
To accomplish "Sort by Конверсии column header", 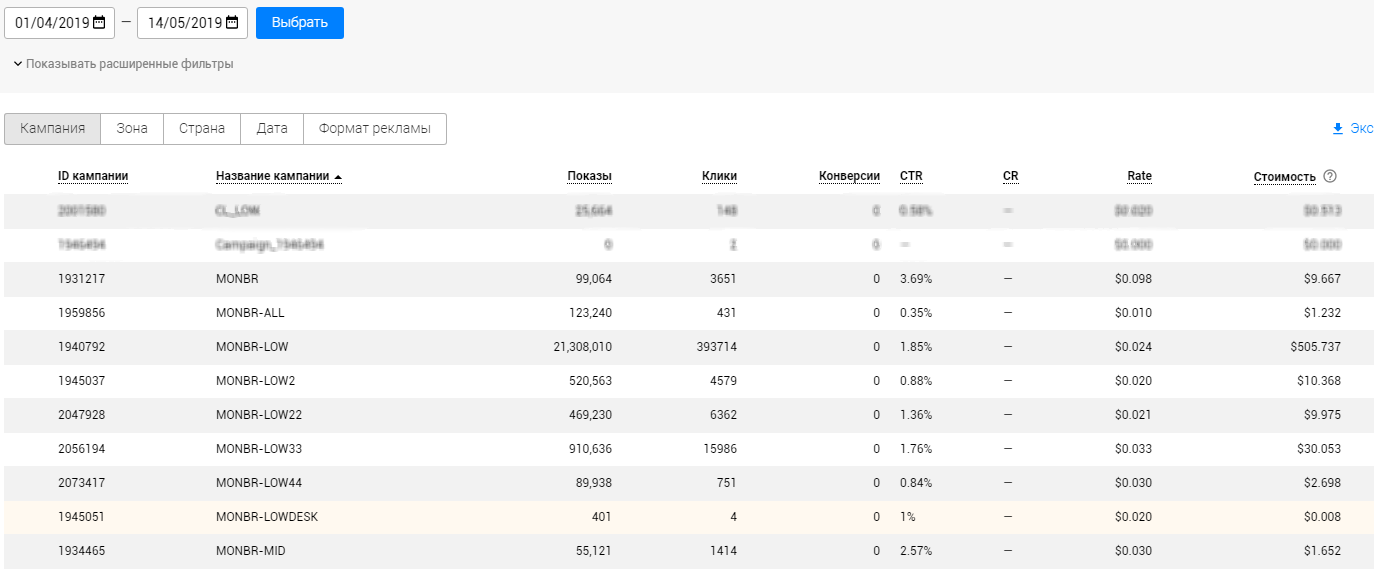I will tap(849, 176).
